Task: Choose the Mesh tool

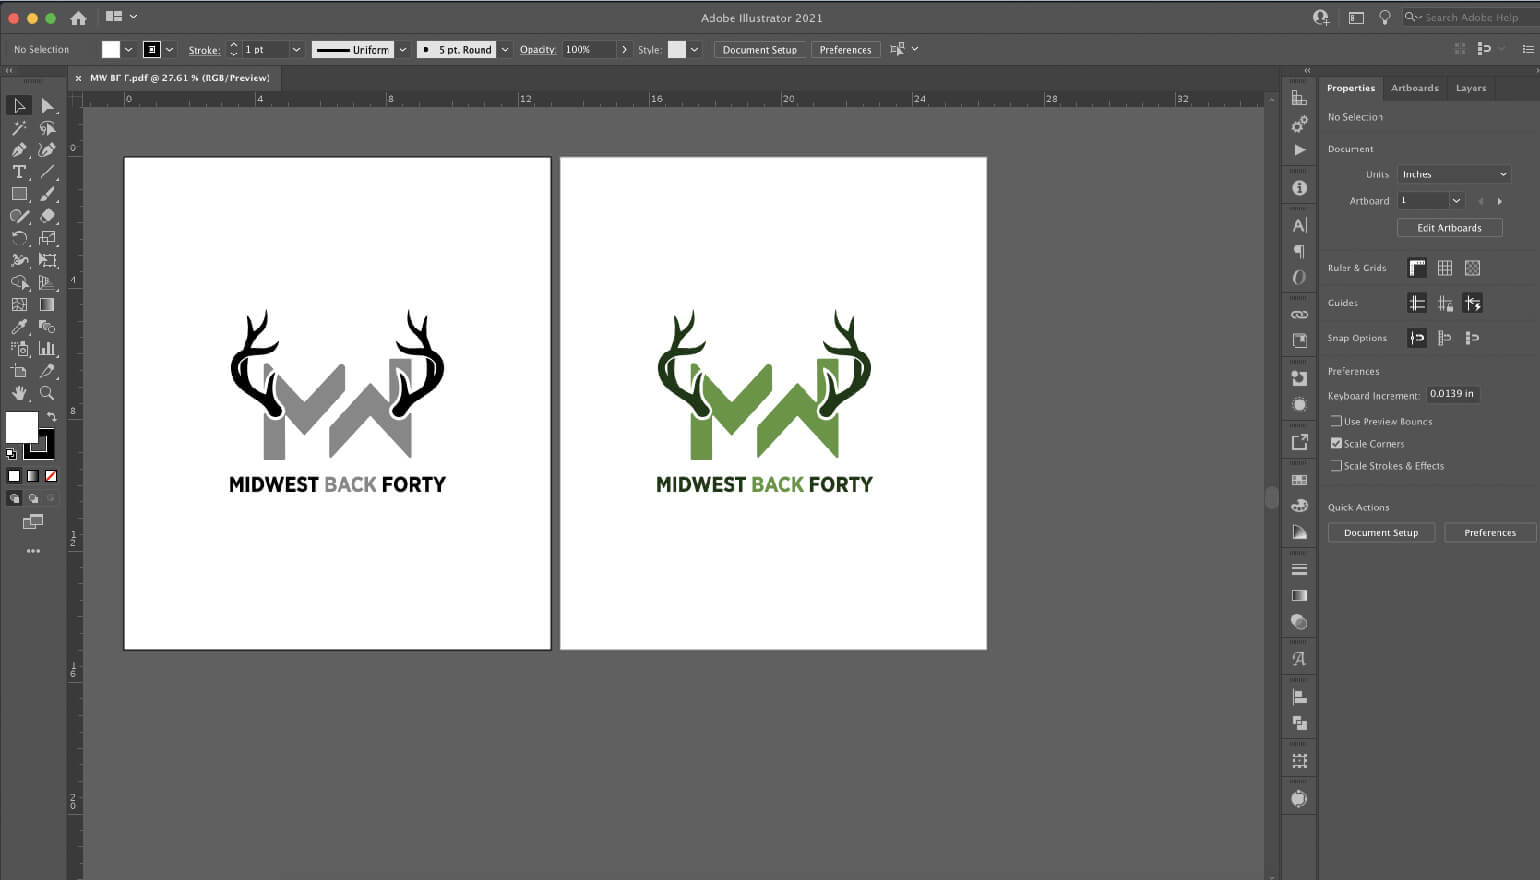Action: pos(19,304)
